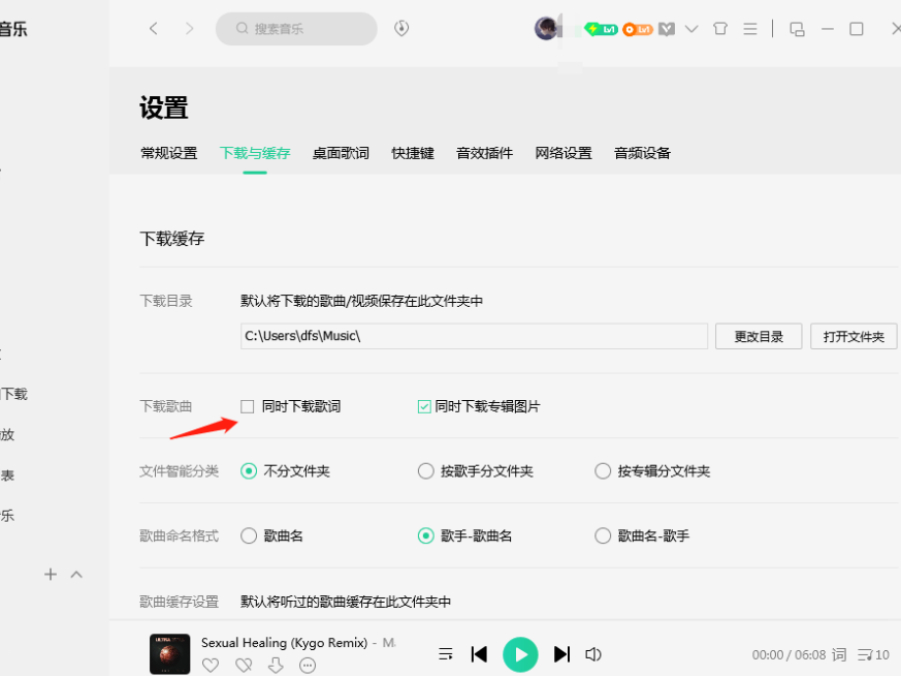
Task: Open the 网络设置 tab
Action: [563, 153]
